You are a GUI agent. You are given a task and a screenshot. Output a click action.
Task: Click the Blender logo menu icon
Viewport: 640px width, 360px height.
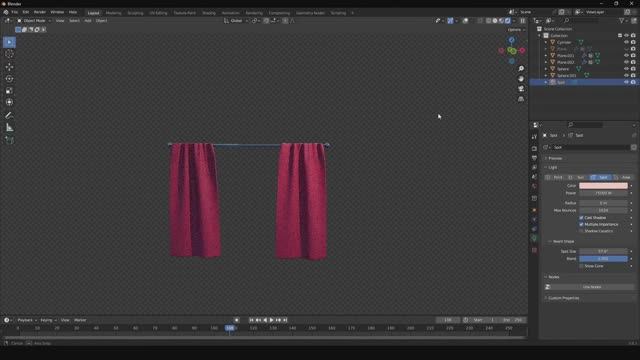pos(6,12)
